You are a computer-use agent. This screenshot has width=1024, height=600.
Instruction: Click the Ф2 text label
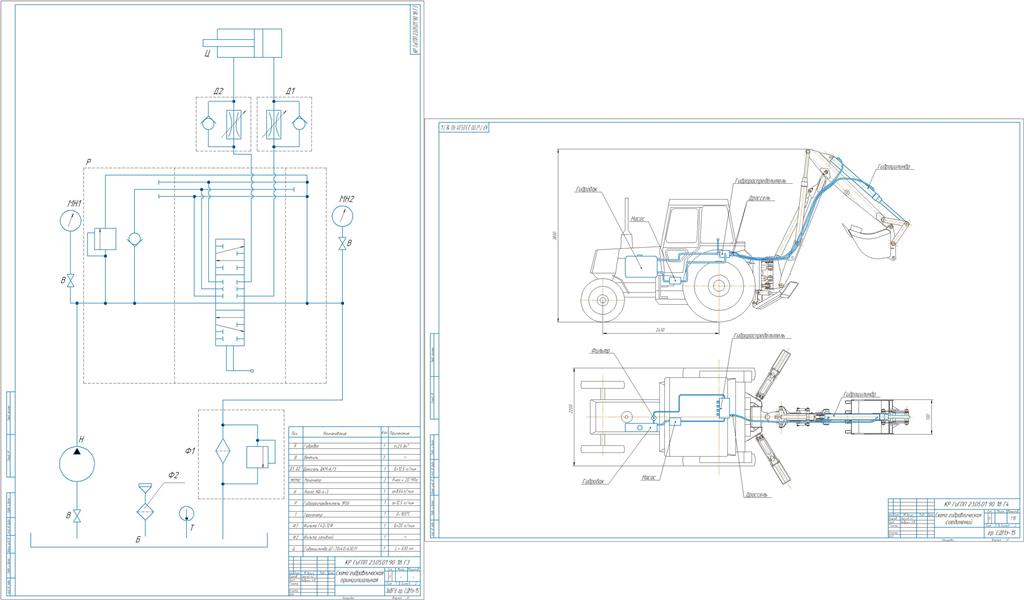point(173,475)
